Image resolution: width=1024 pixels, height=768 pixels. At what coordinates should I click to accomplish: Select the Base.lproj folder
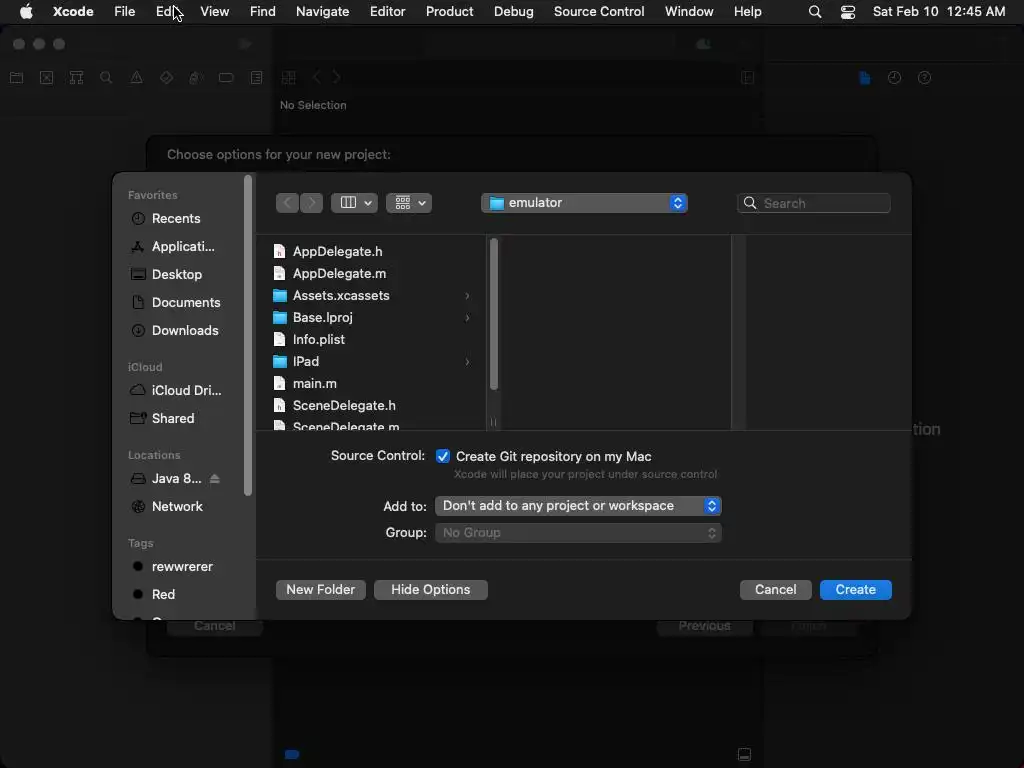point(323,317)
